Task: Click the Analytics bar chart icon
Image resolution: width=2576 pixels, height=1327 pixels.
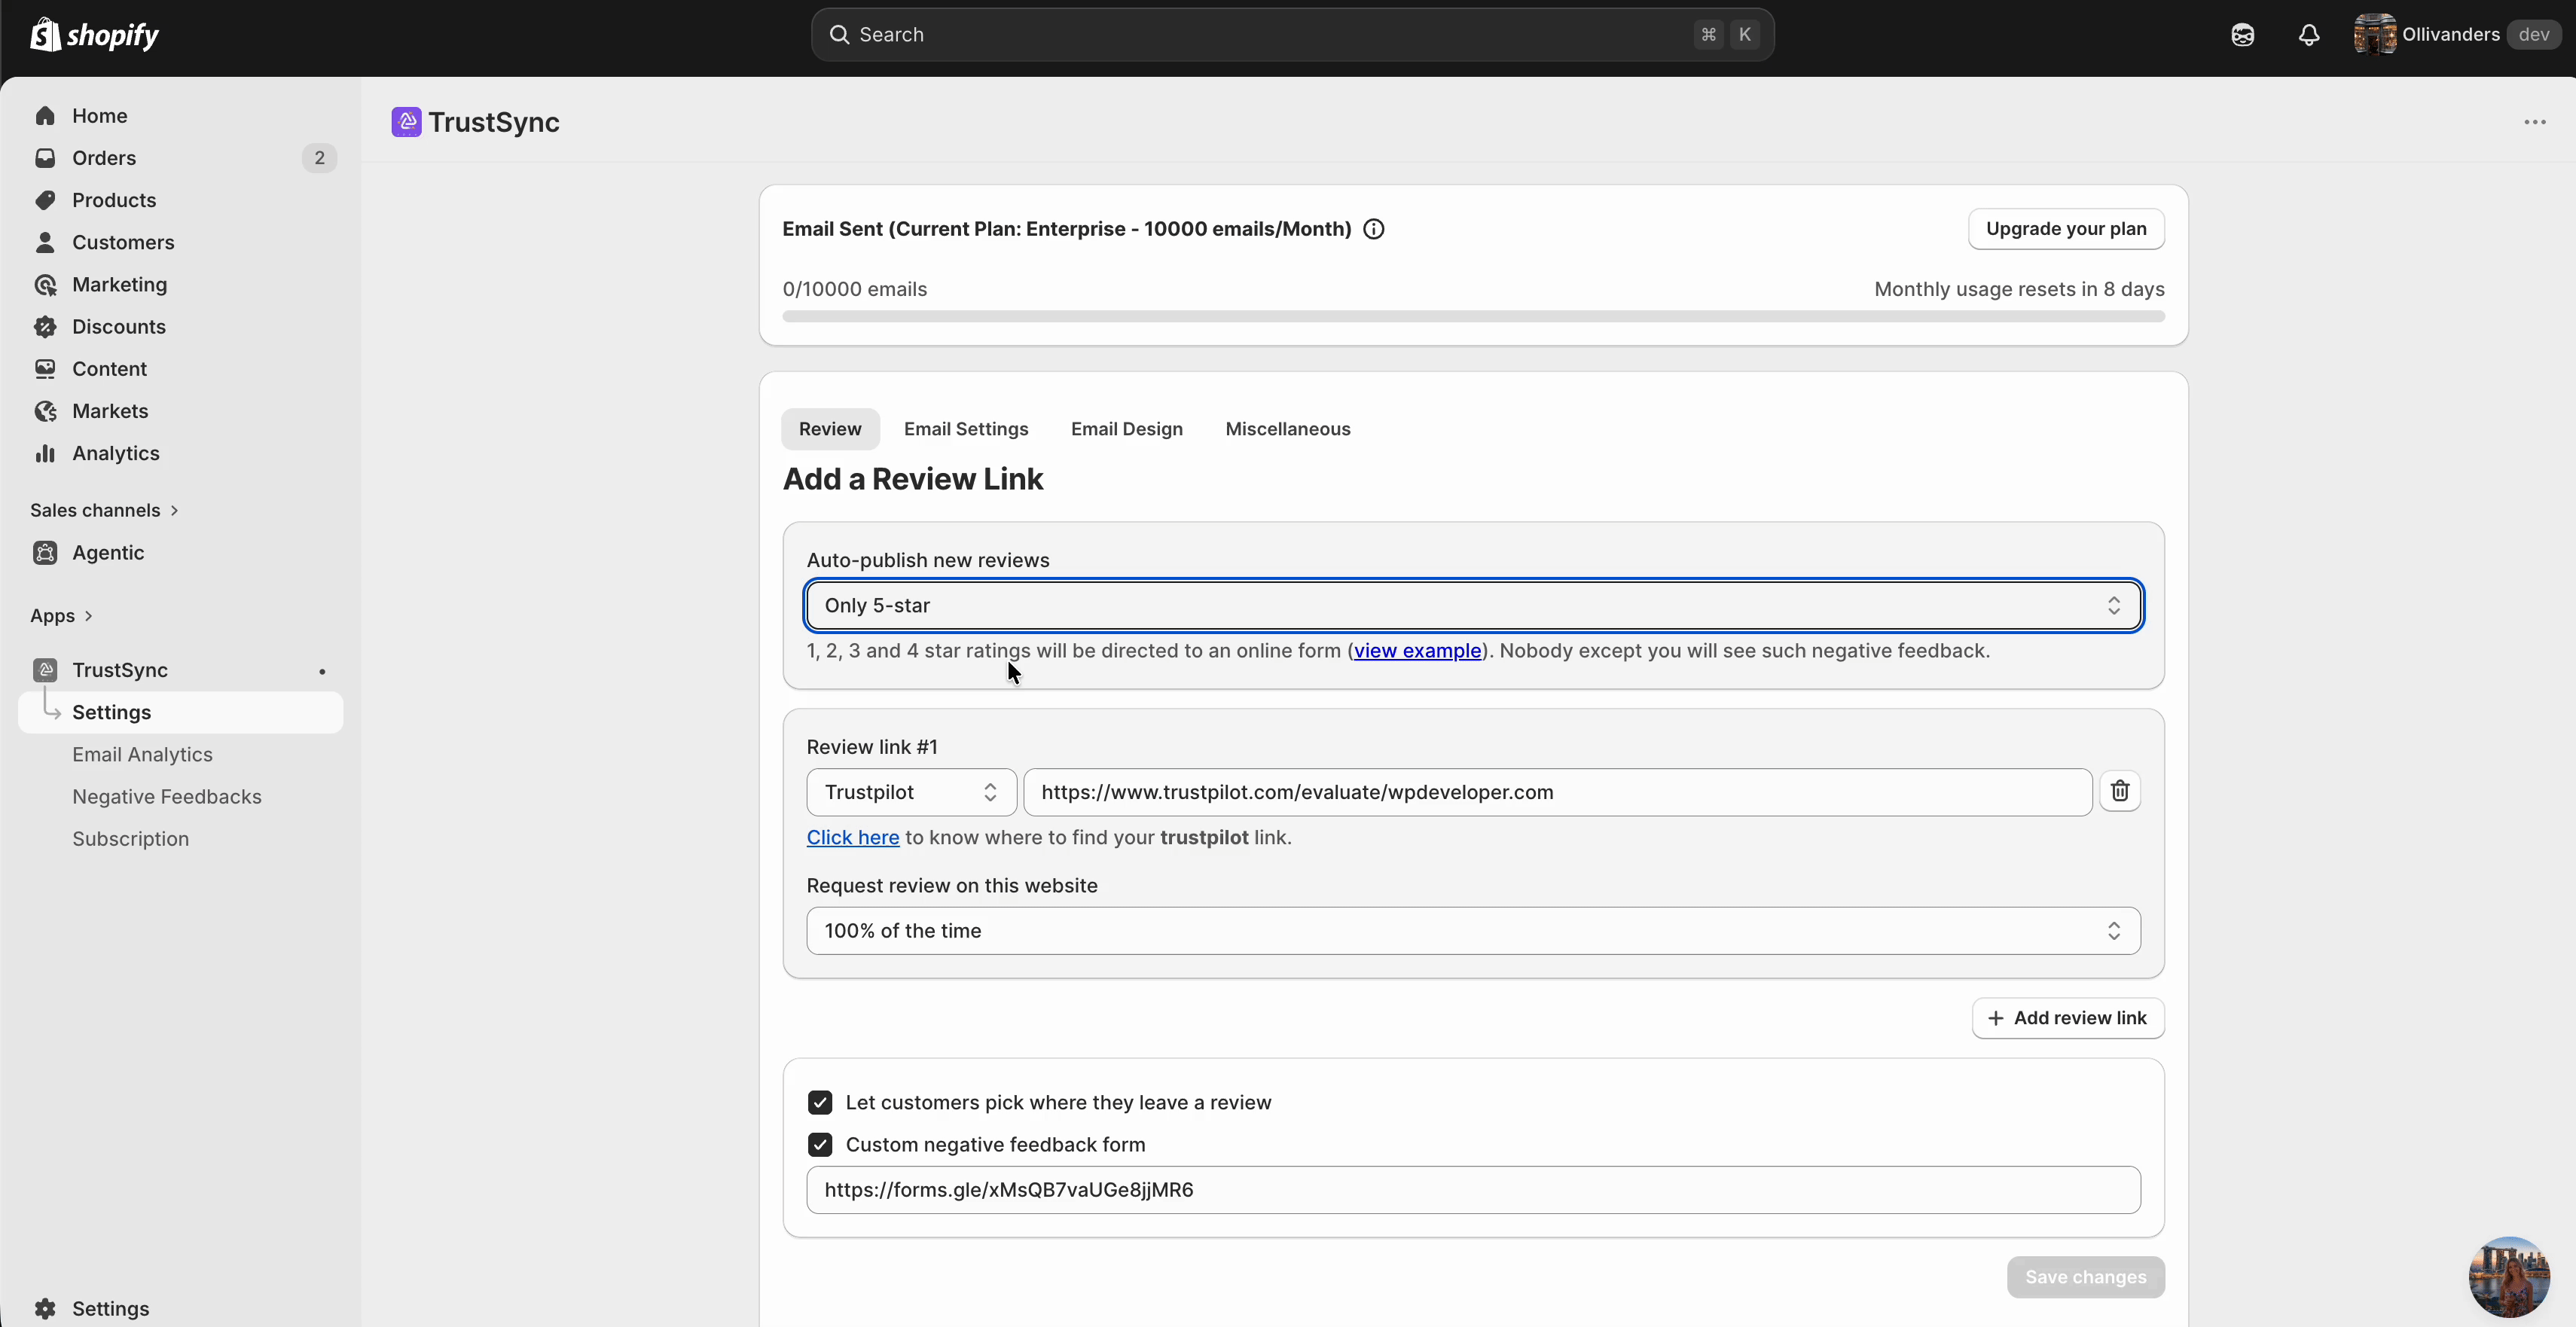Action: coord(45,453)
